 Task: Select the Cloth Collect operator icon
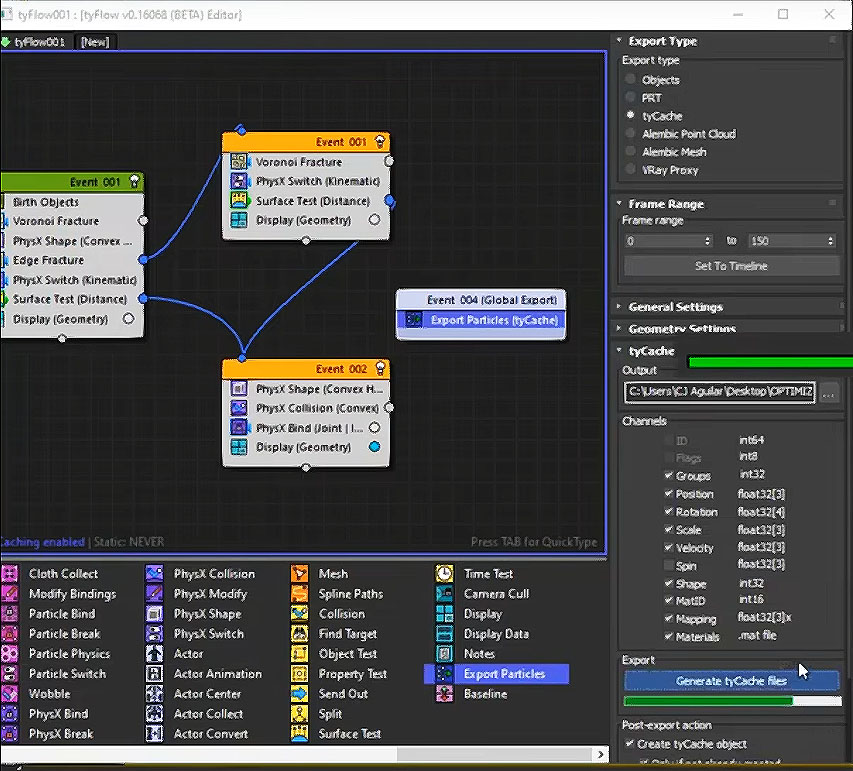pyautogui.click(x=9, y=573)
